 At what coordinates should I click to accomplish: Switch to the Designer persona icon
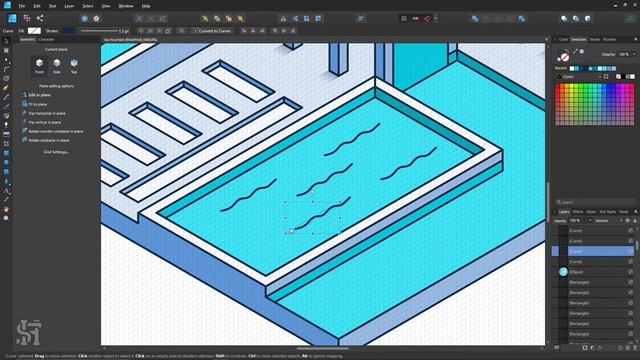point(12,18)
